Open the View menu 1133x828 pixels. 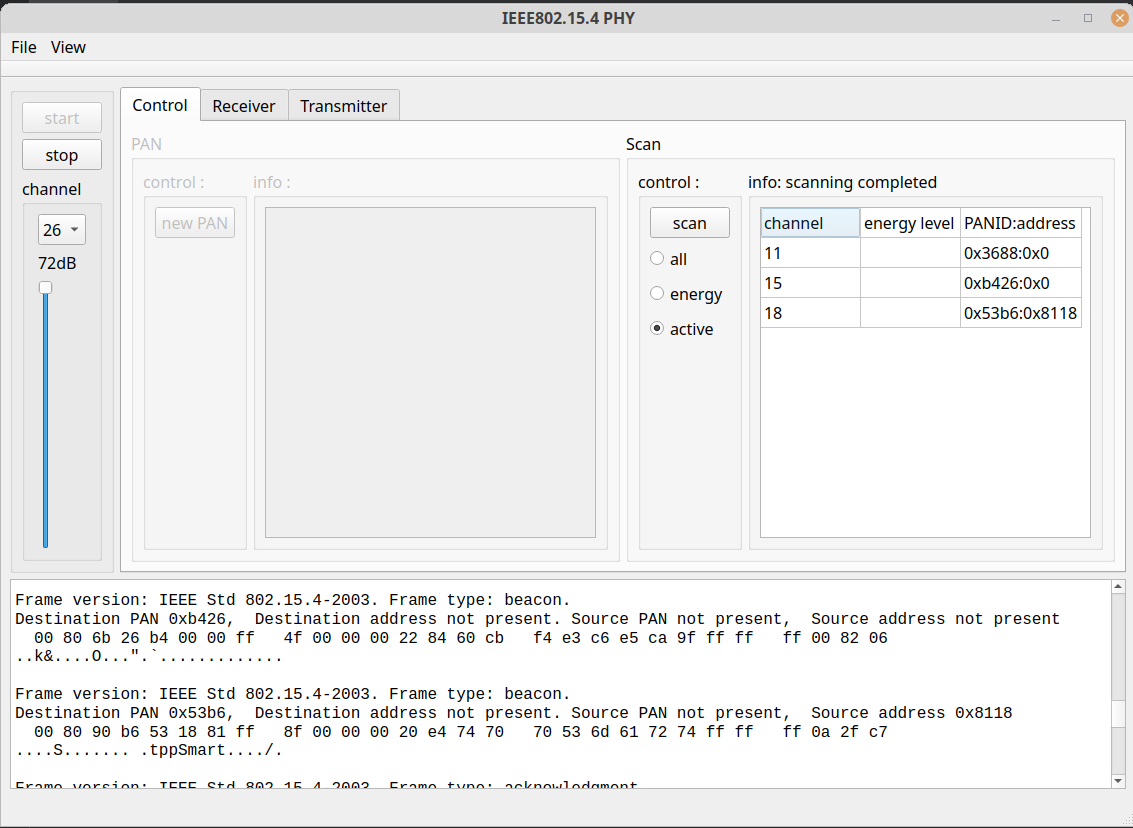tap(67, 47)
